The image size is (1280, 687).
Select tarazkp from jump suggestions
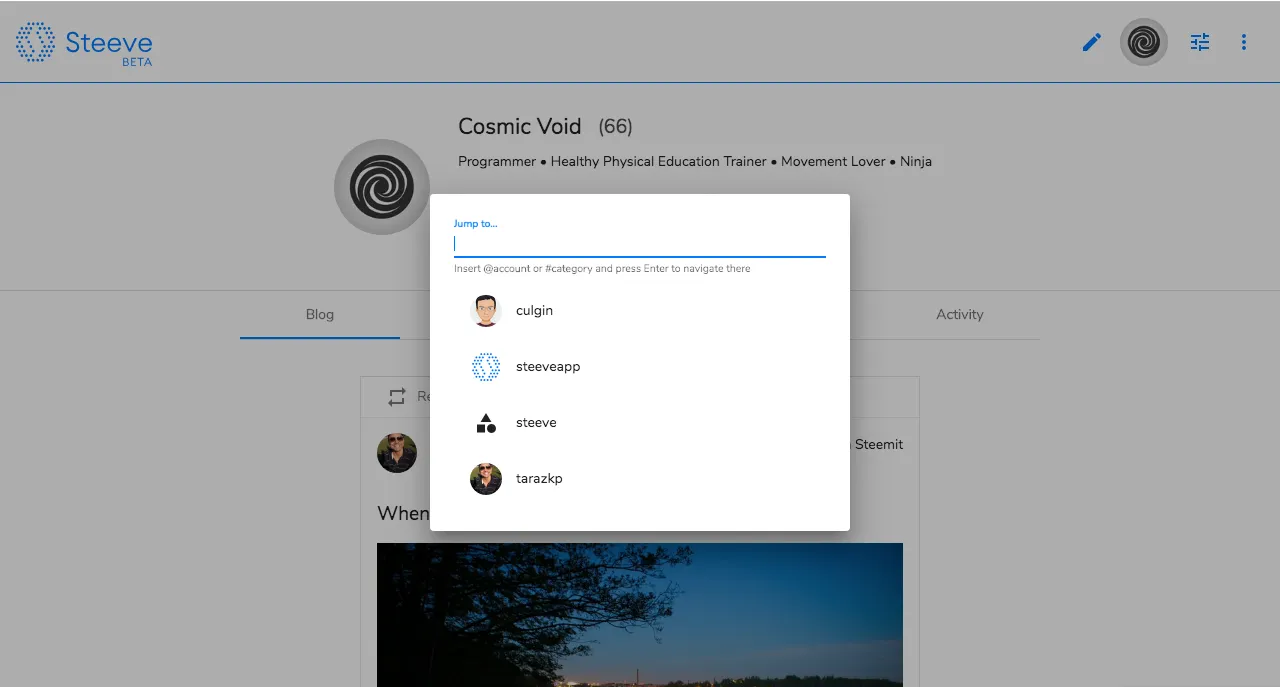point(640,479)
